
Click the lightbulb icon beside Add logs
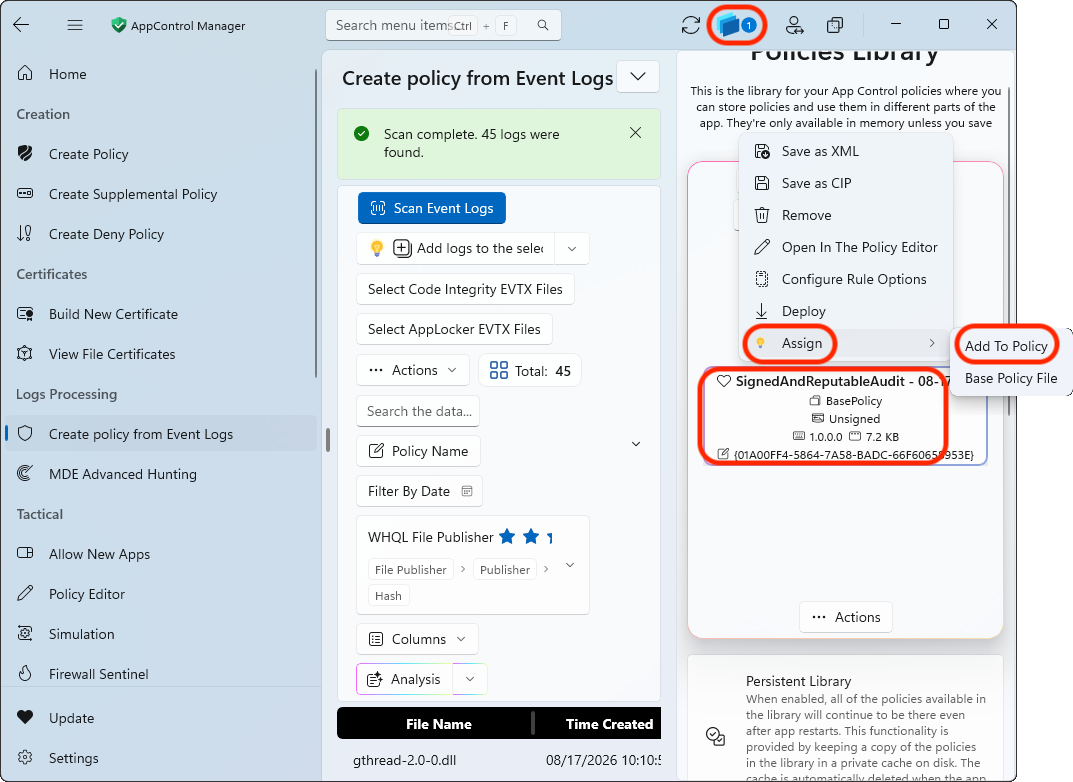[x=376, y=248]
